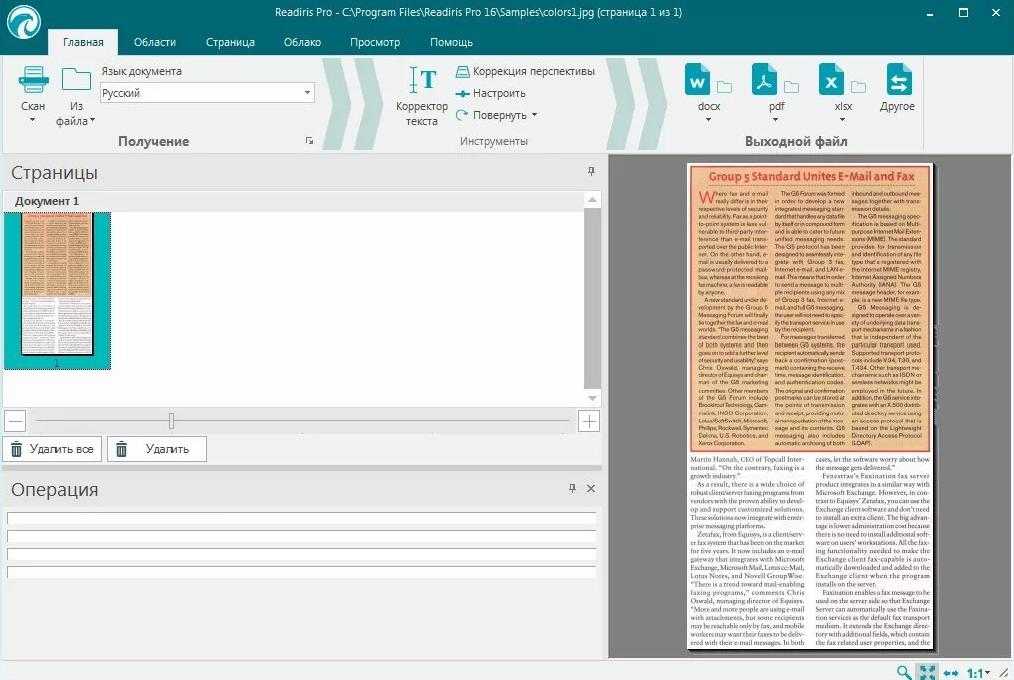Click the magnifier zoom icon in status bar
The image size is (1014, 680).
point(904,673)
